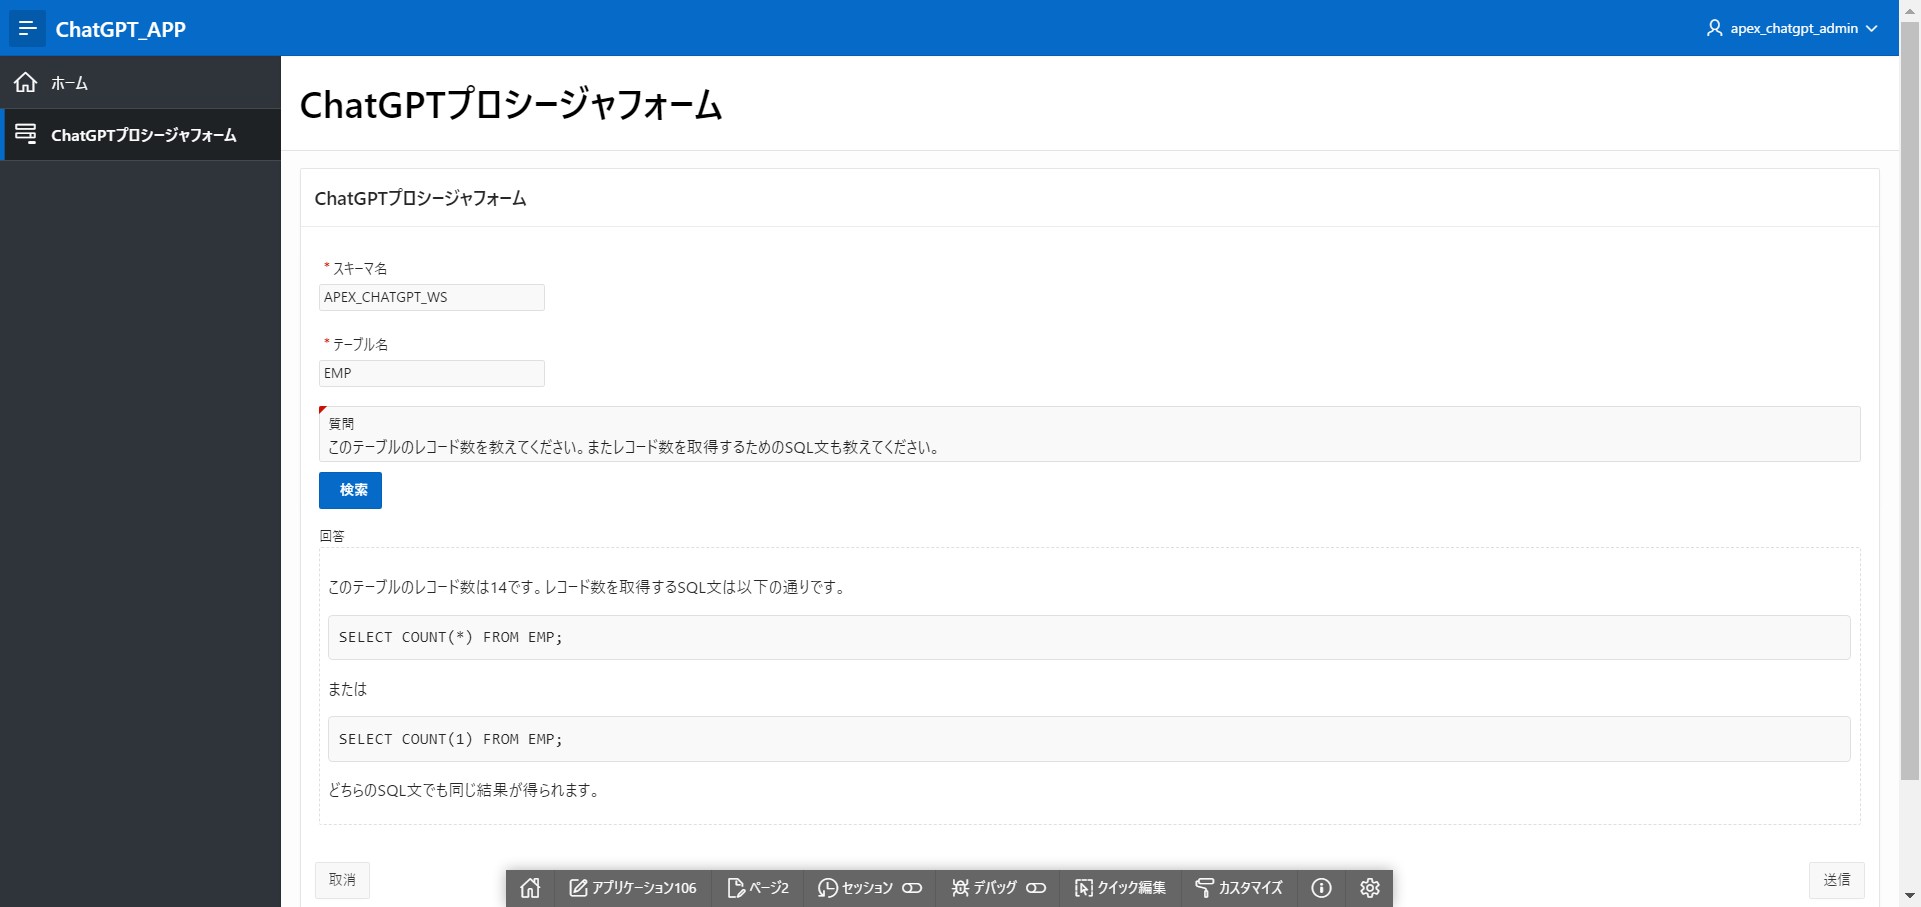The height and width of the screenshot is (907, 1921).
Task: Open カスタマイズ in developer toolbar
Action: 1238,888
